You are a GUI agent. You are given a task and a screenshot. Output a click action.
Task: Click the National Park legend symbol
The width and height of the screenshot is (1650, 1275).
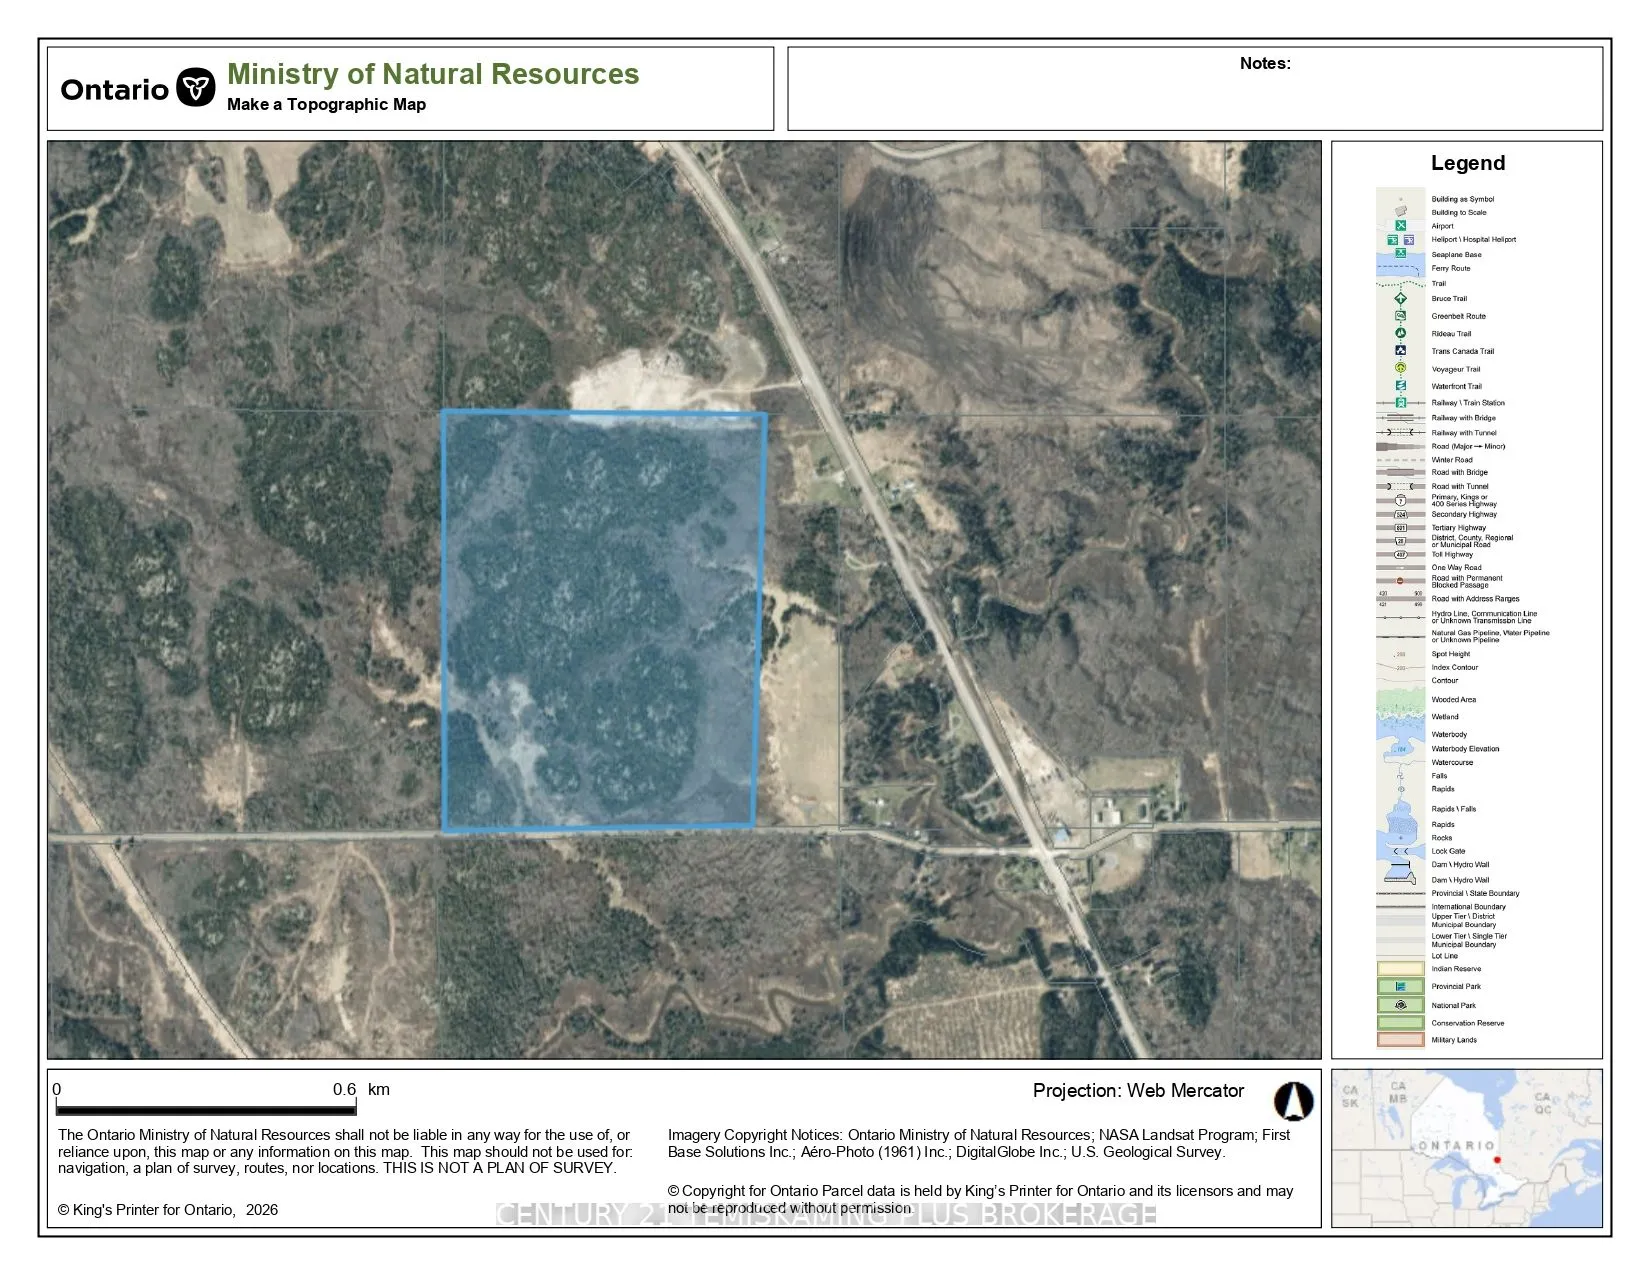tap(1401, 1005)
